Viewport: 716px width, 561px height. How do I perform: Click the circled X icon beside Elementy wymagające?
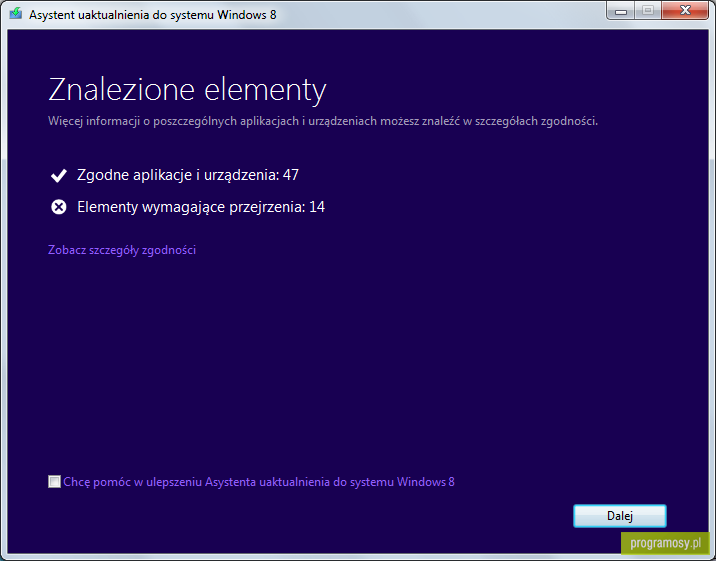58,207
